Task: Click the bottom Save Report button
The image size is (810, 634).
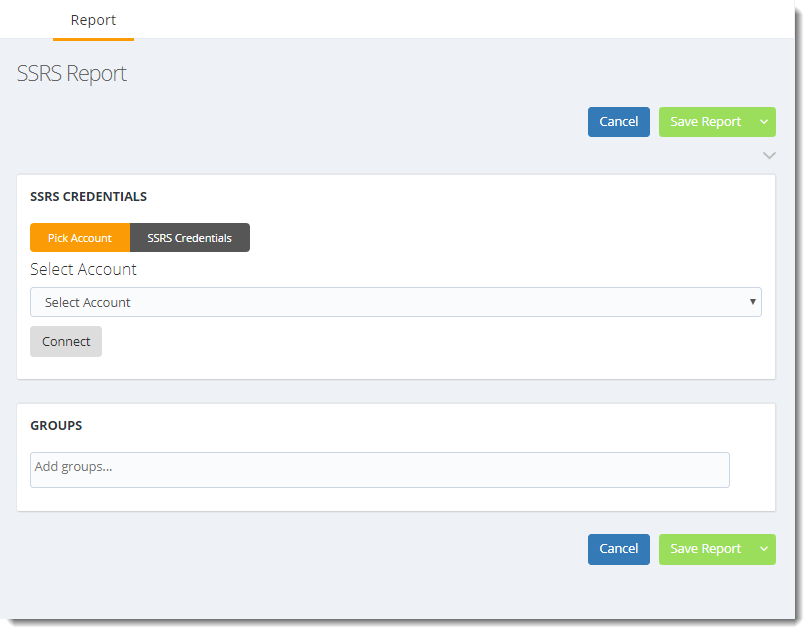Action: click(705, 549)
